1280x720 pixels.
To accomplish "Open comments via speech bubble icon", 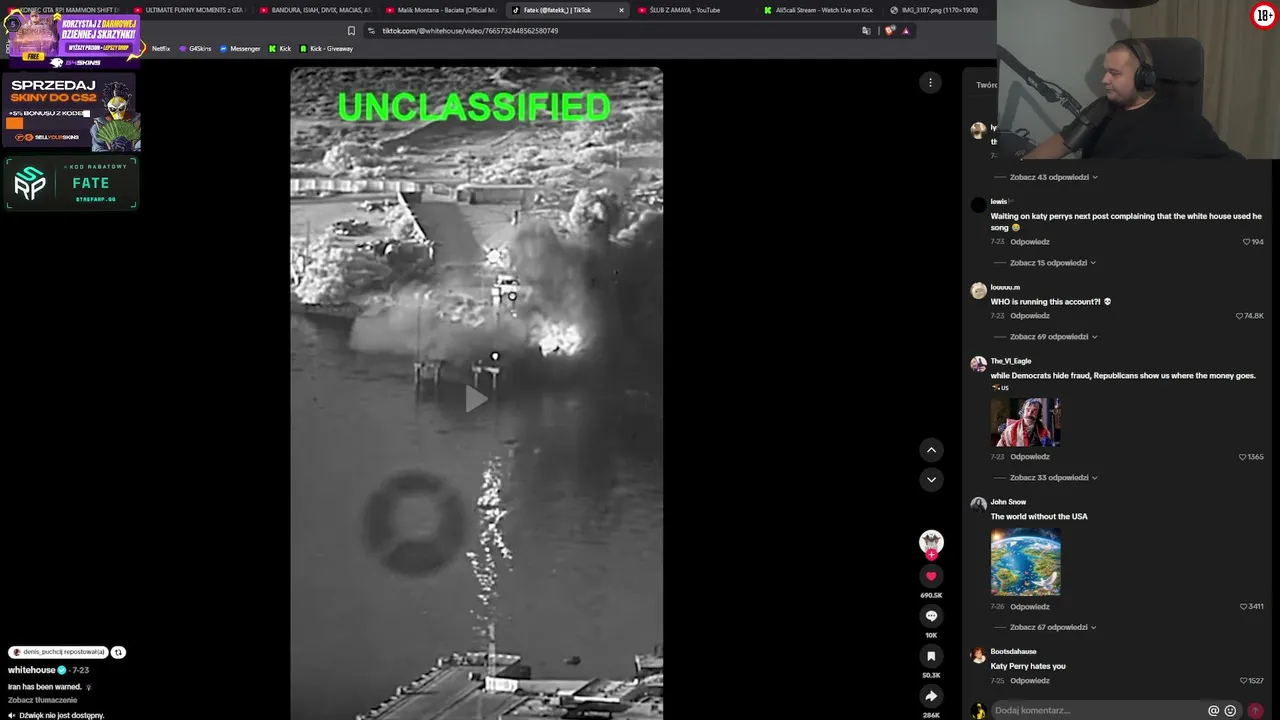I will [931, 616].
